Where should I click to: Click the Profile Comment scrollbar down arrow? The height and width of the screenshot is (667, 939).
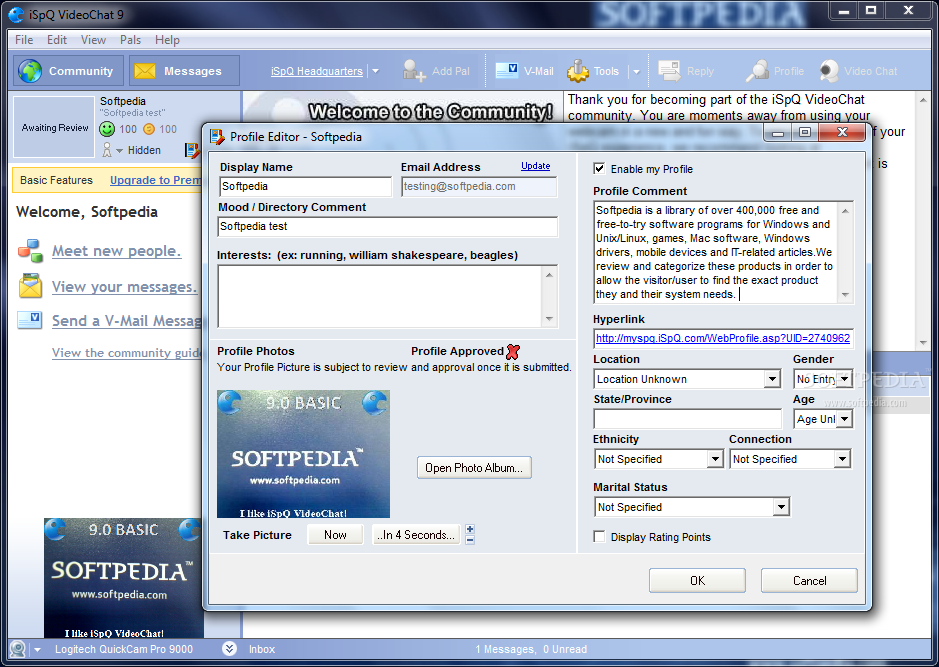pyautogui.click(x=845, y=295)
